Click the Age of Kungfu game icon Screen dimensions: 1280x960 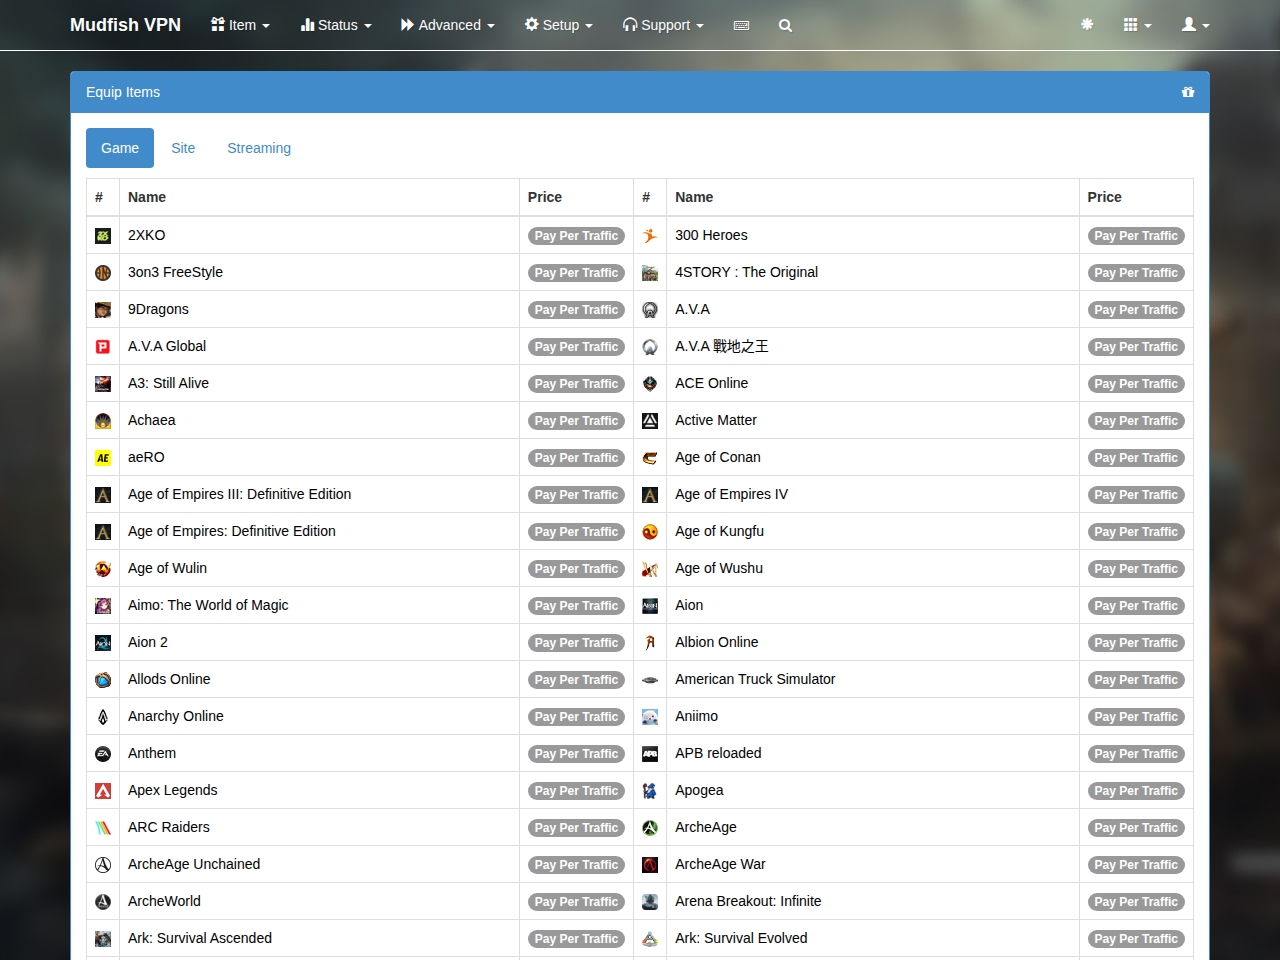pyautogui.click(x=650, y=532)
